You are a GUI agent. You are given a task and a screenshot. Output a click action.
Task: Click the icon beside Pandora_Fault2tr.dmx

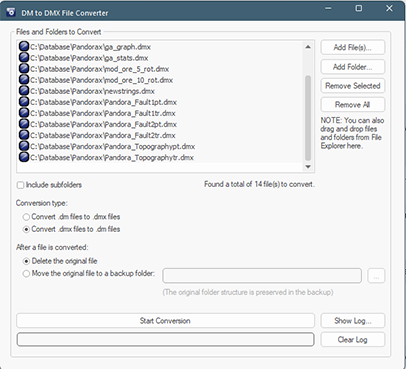[24, 135]
